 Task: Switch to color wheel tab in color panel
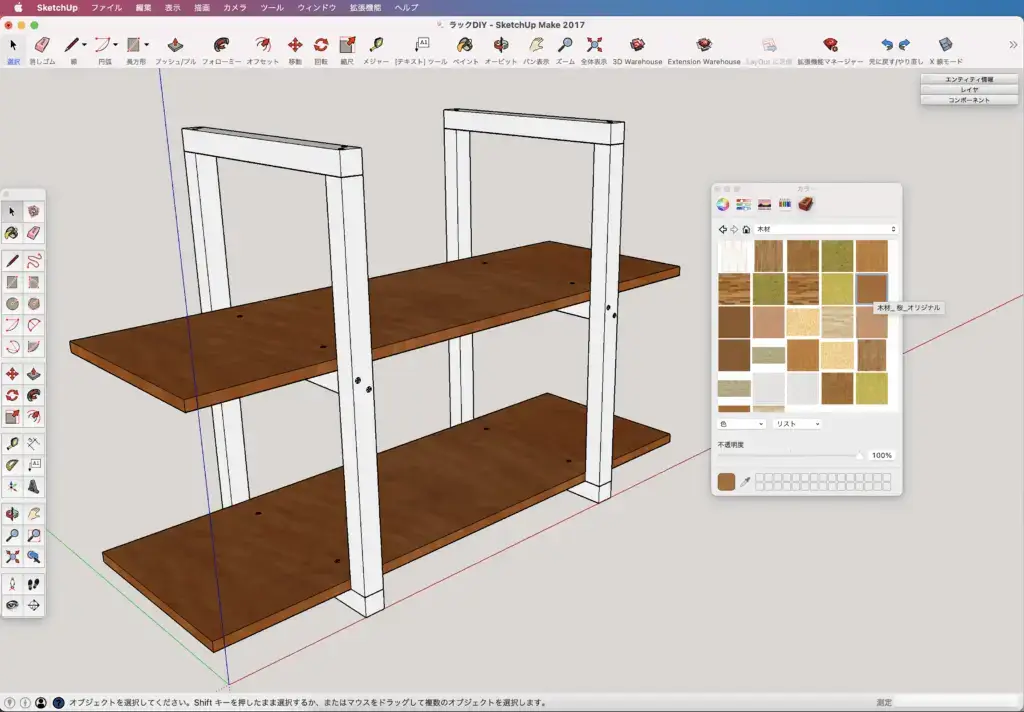click(x=722, y=204)
